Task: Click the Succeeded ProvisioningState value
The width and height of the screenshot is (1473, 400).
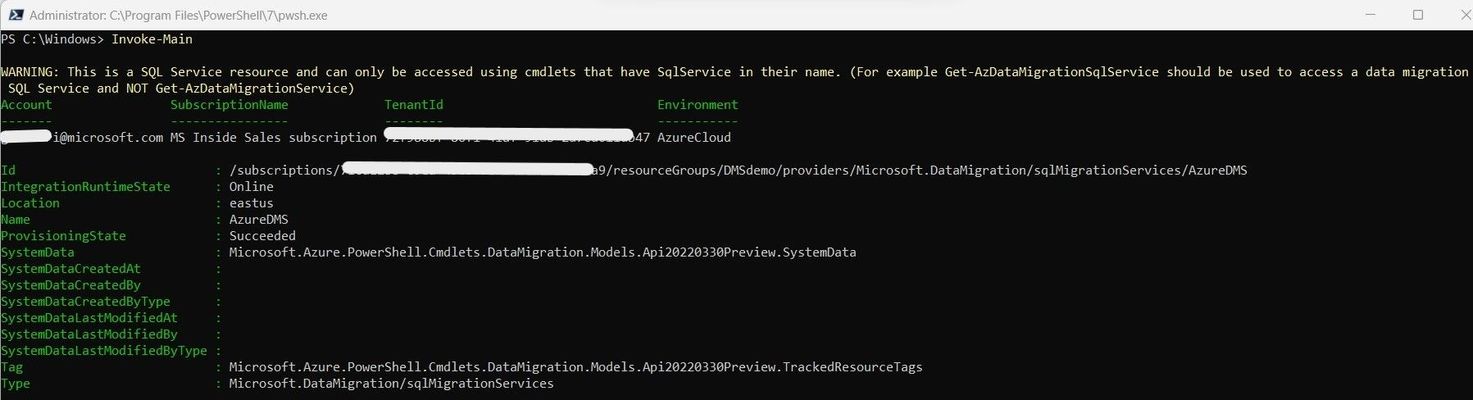Action: coord(262,236)
